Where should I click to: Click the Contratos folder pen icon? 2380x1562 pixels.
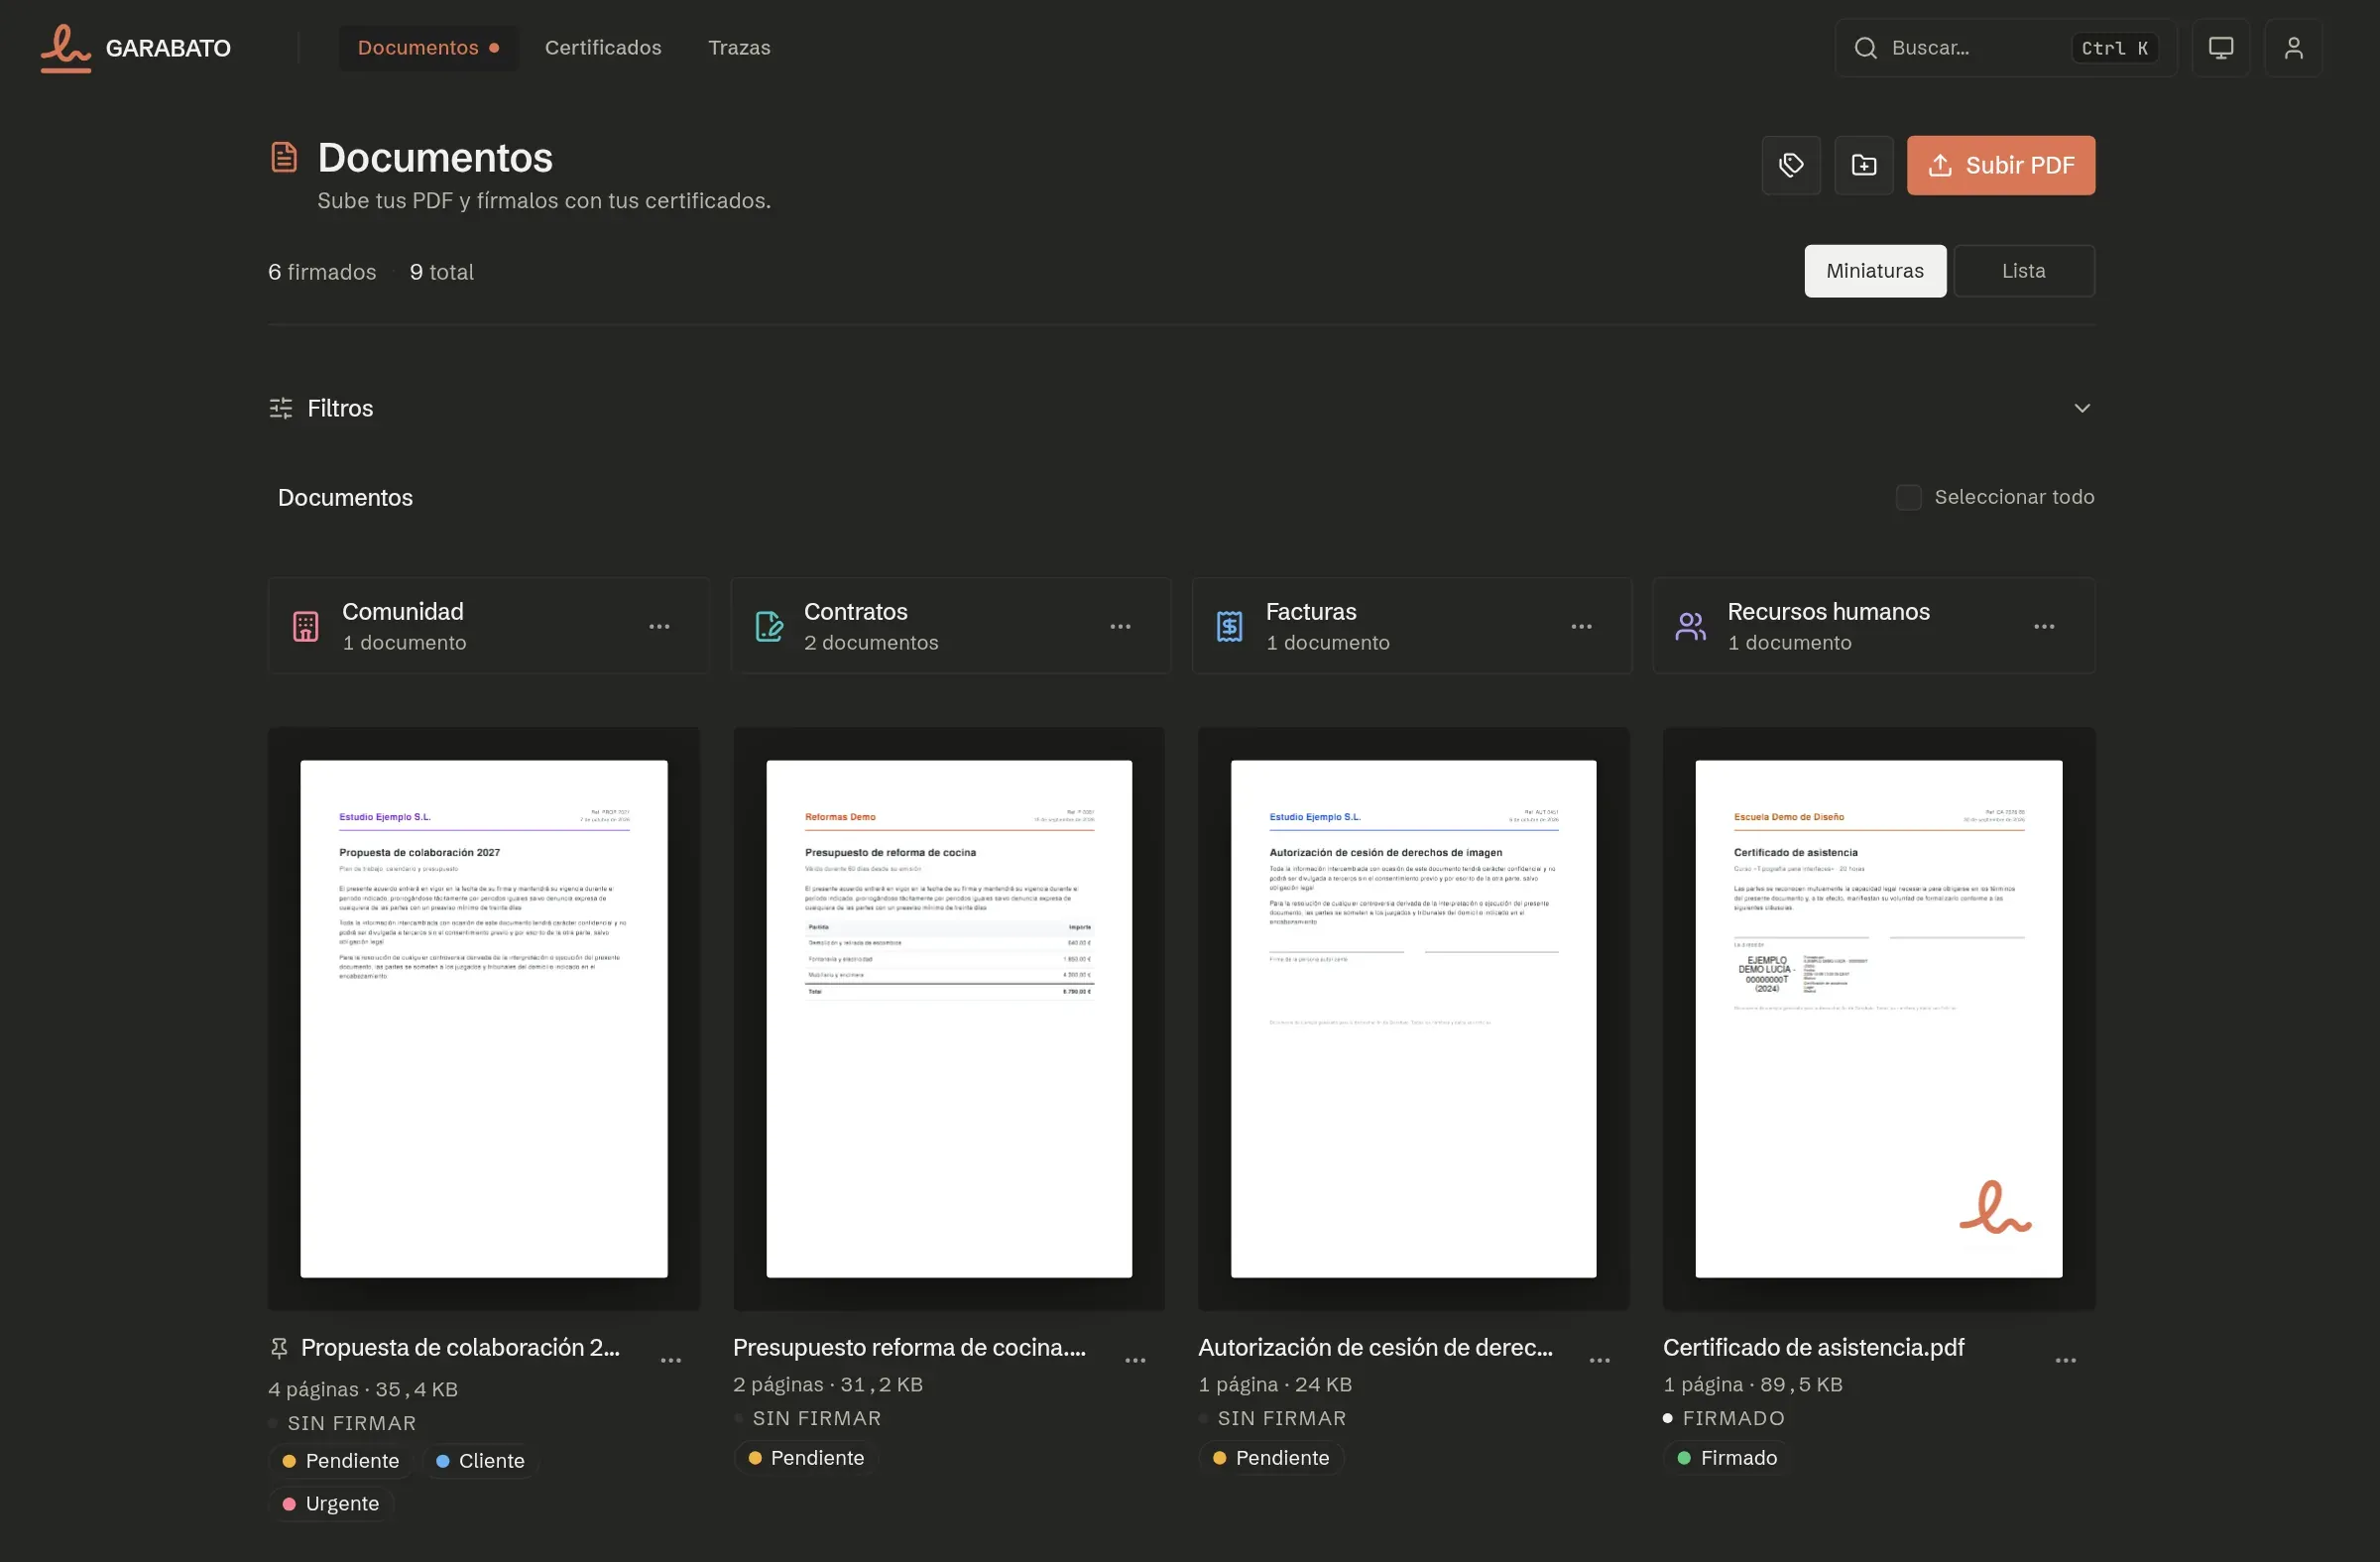pyautogui.click(x=769, y=626)
